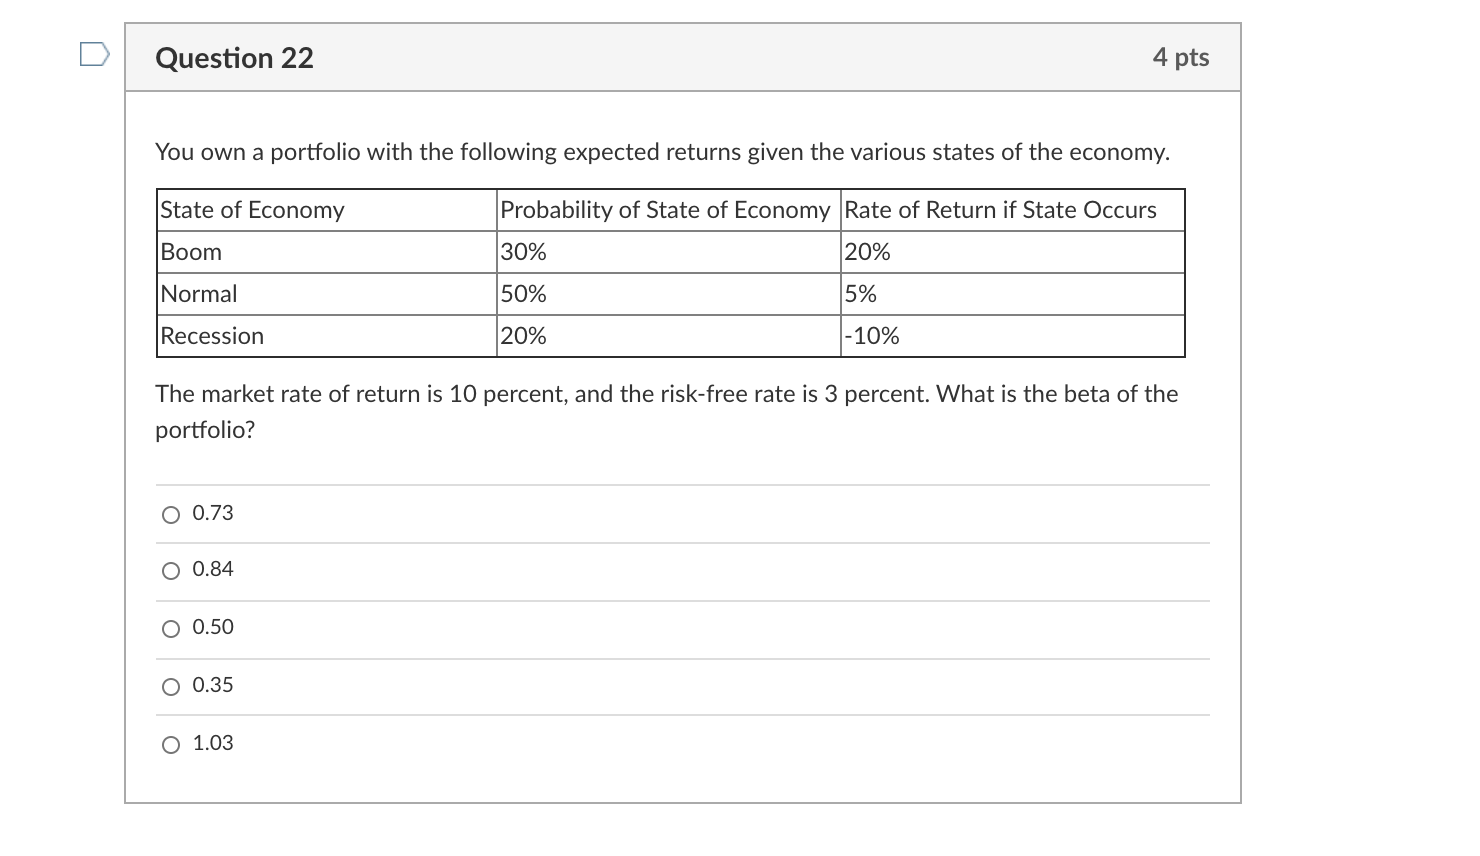Click the -10% rate of return cell
The width and height of the screenshot is (1480, 856).
tap(872, 336)
